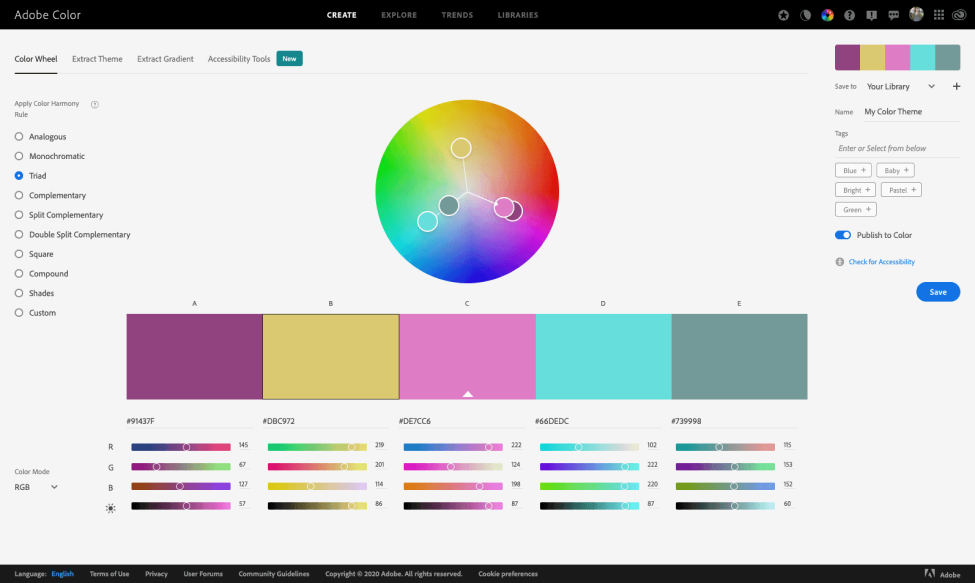Select the Square harmony rule

(x=34, y=254)
